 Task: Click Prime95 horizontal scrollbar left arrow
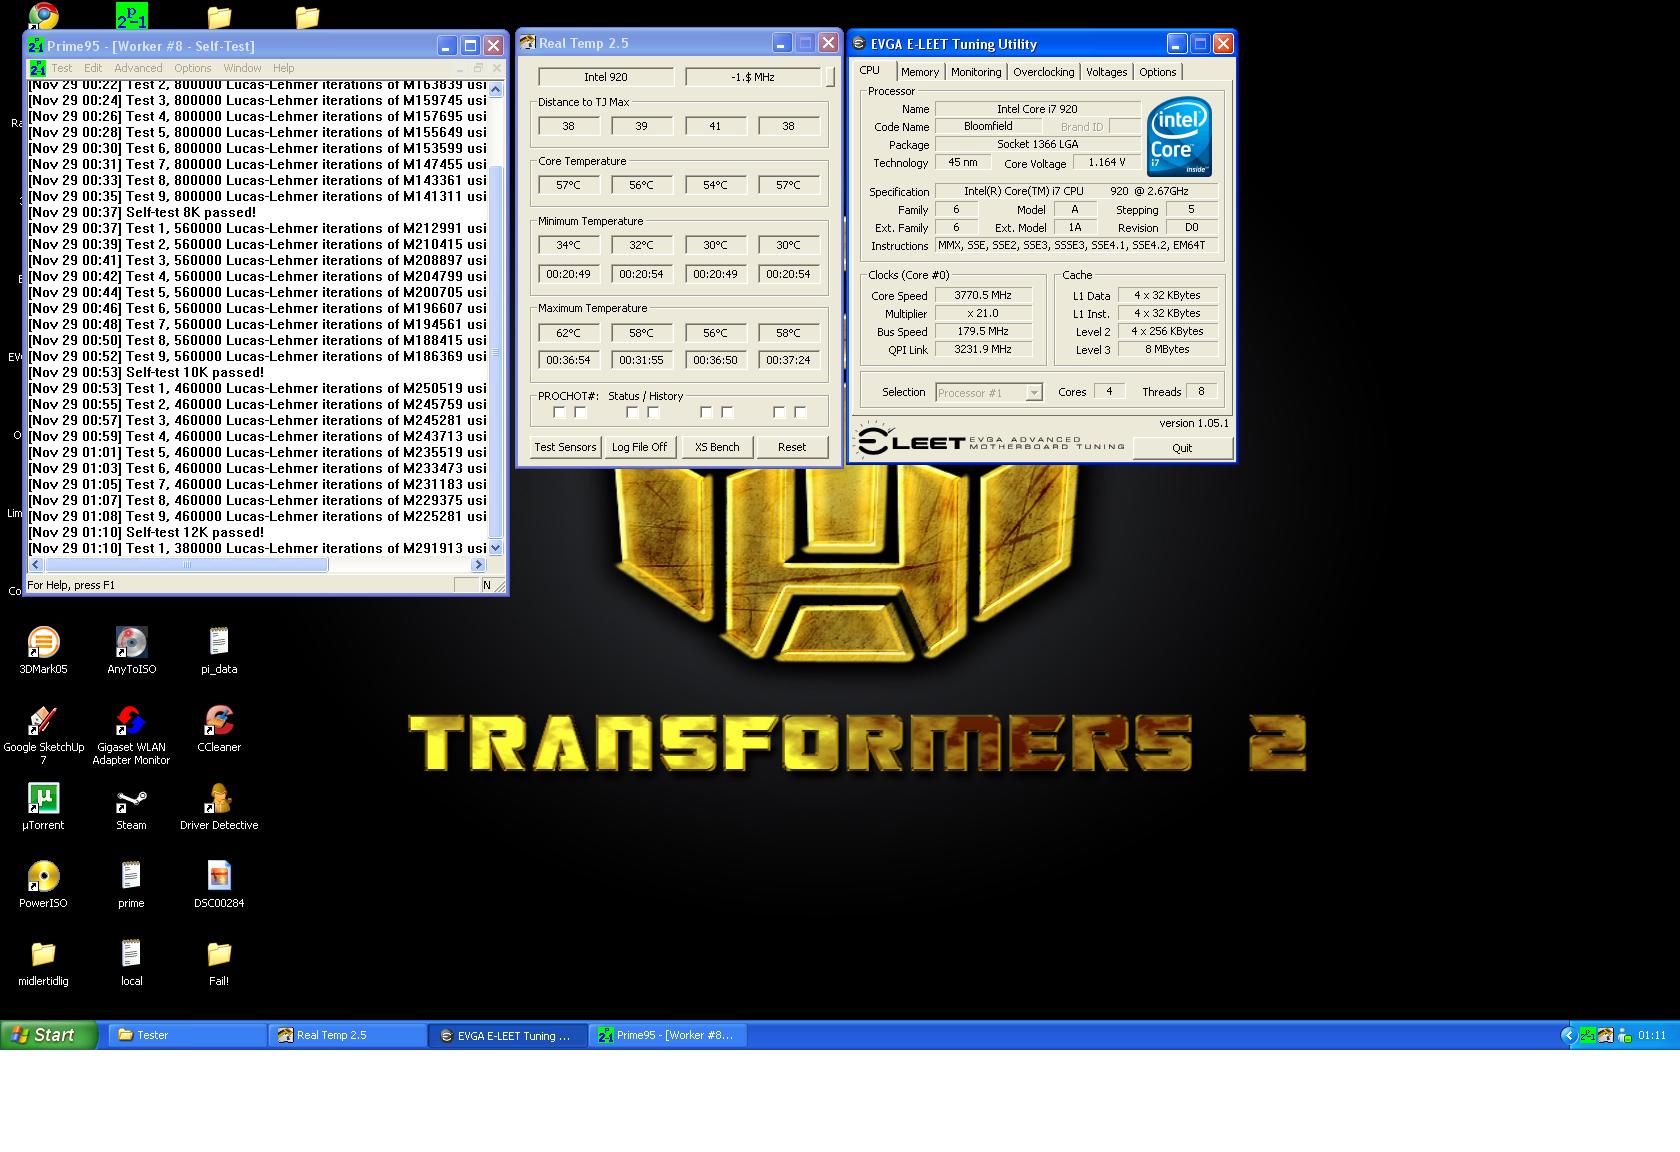click(36, 565)
